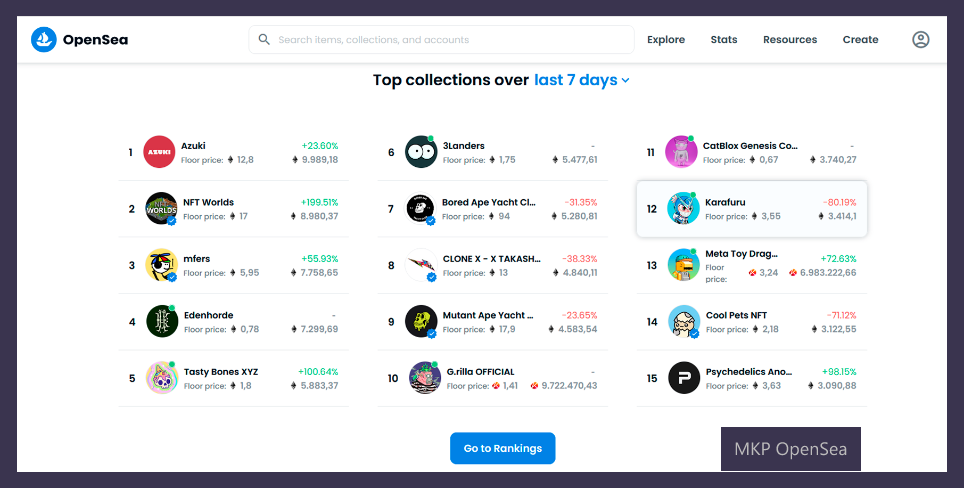Open the Resources menu
This screenshot has width=964, height=488.
790,39
